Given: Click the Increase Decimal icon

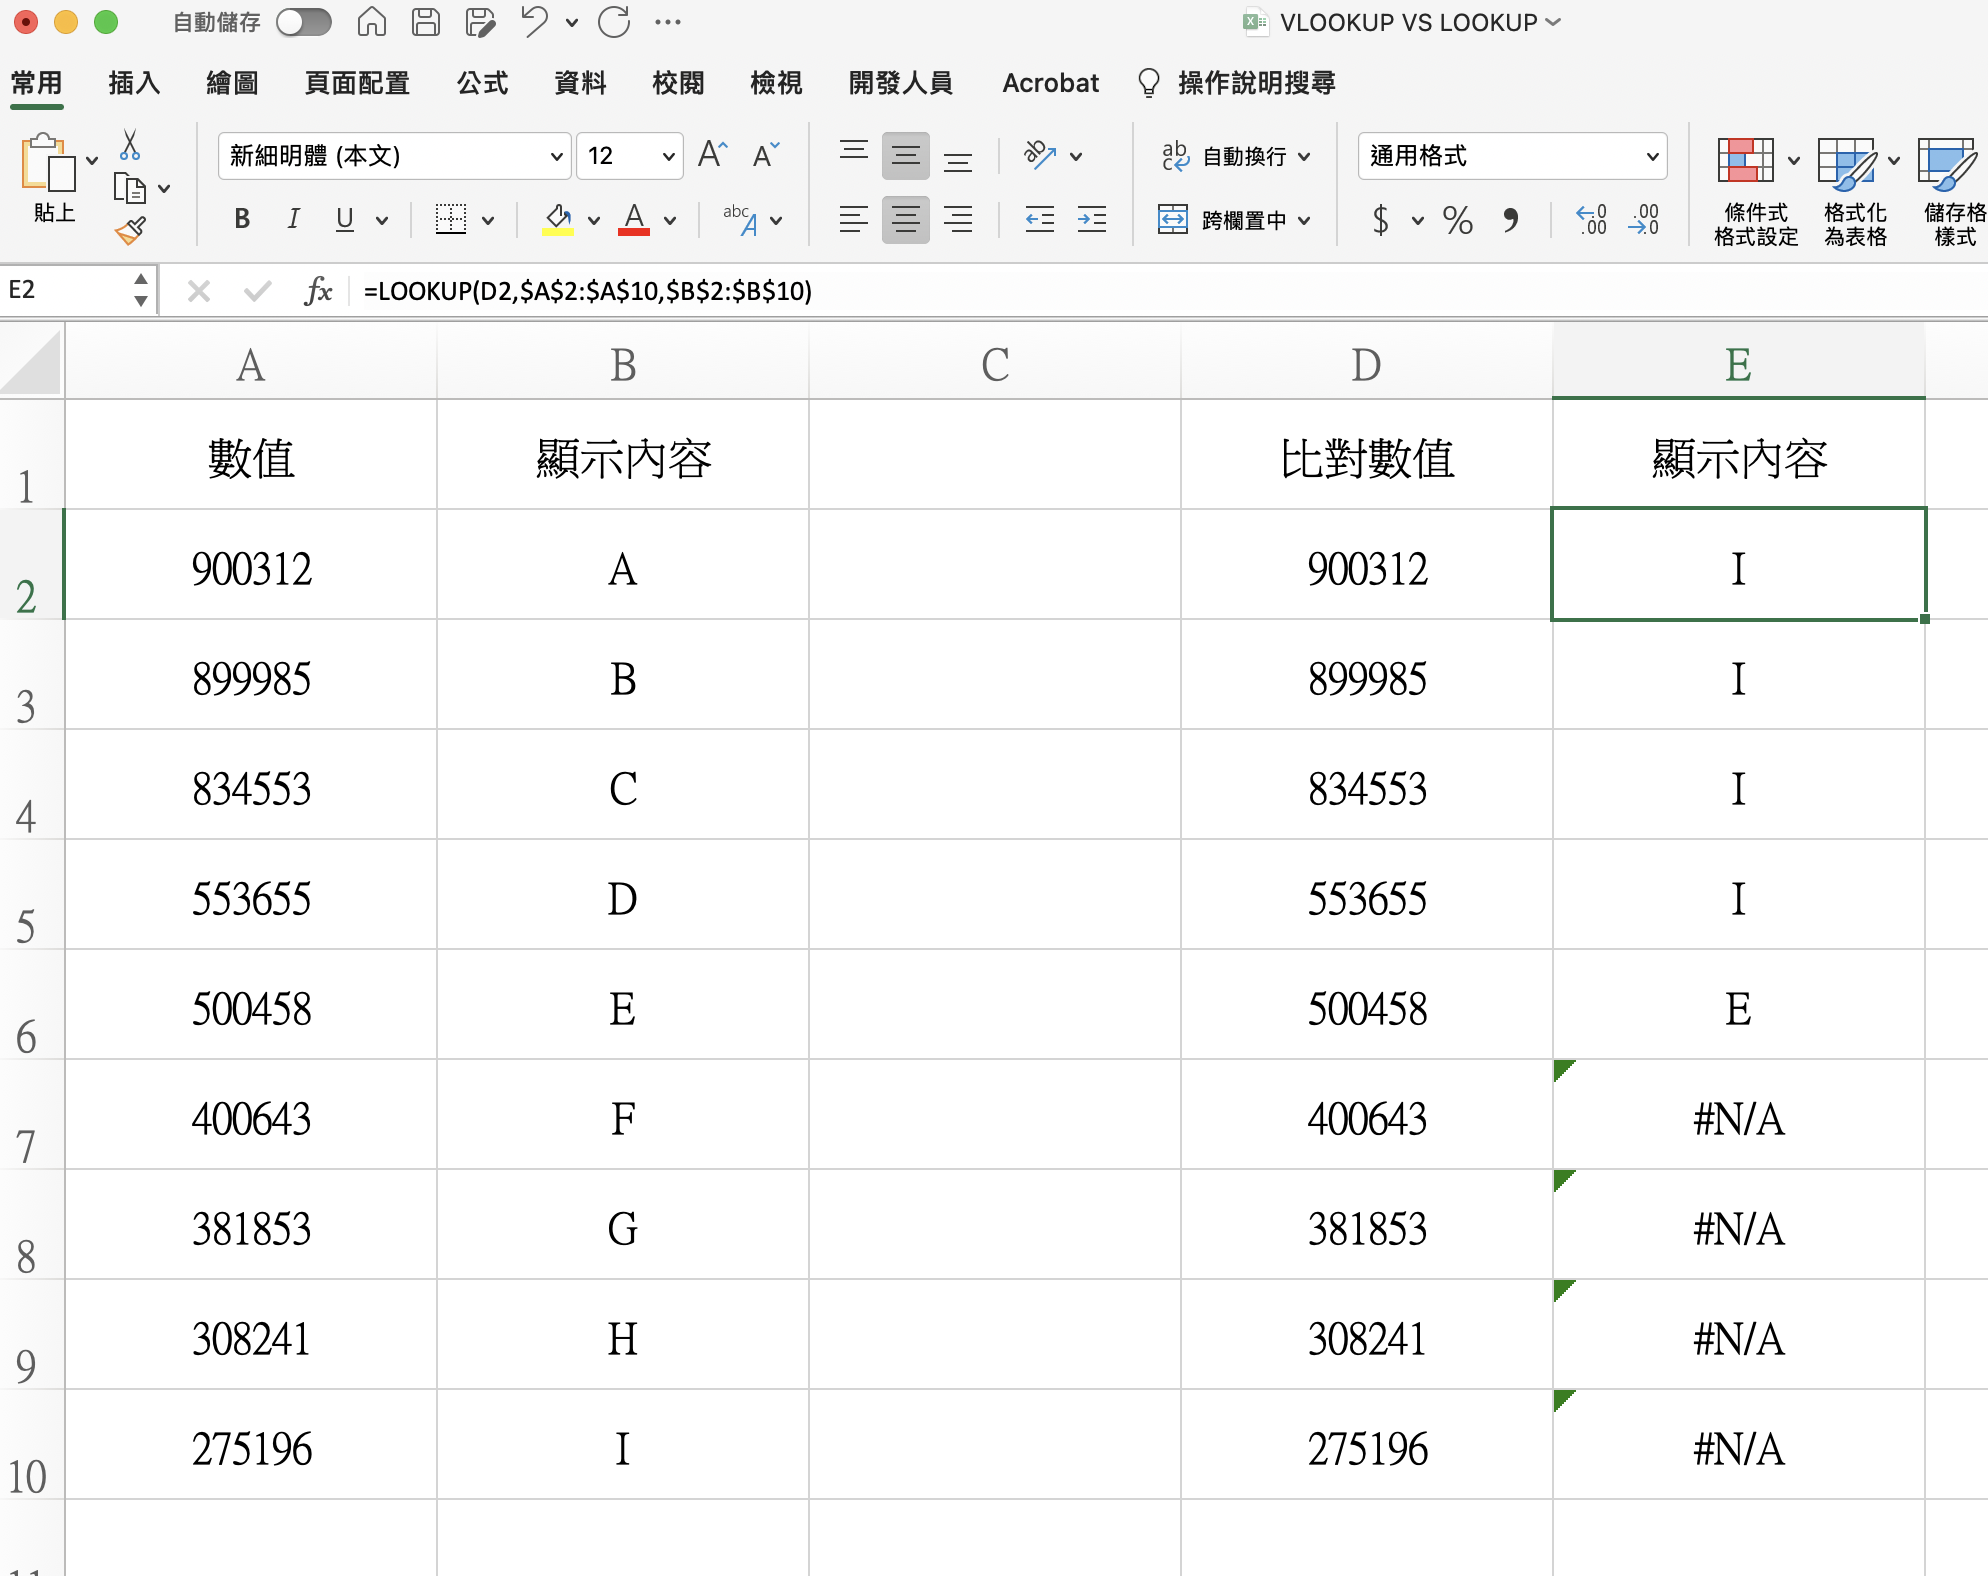Looking at the screenshot, I should click(x=1590, y=219).
